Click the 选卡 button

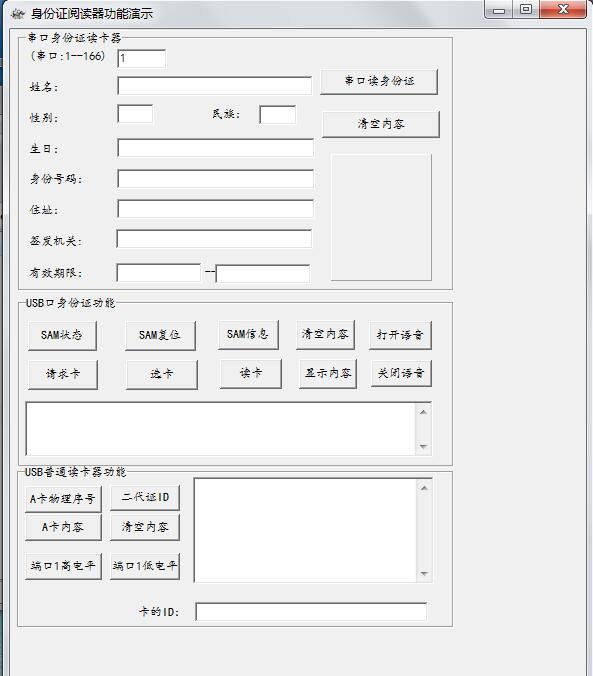click(x=162, y=375)
